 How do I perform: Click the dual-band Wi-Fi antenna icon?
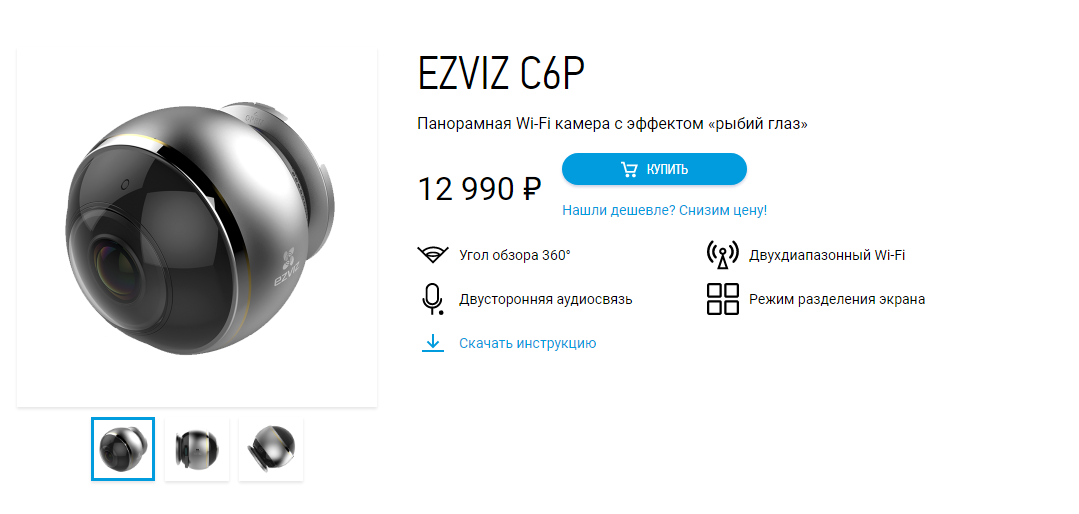tap(723, 255)
